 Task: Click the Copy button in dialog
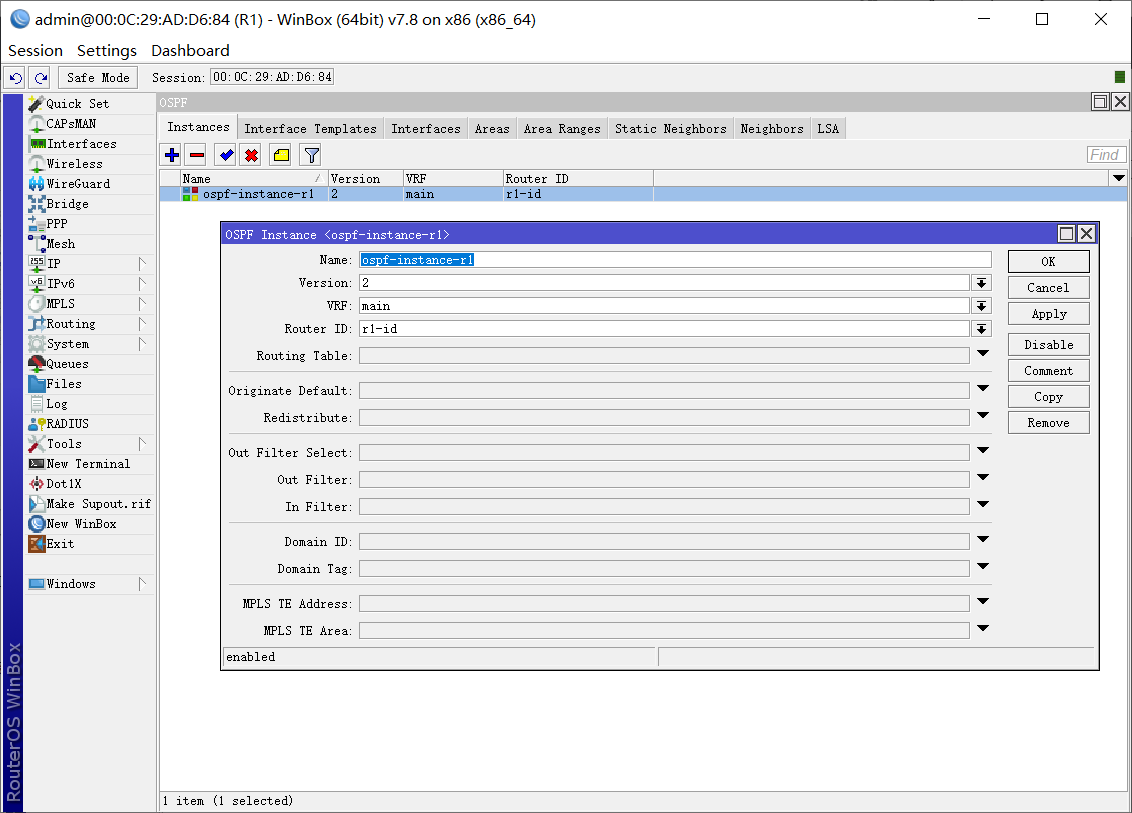coord(1048,396)
